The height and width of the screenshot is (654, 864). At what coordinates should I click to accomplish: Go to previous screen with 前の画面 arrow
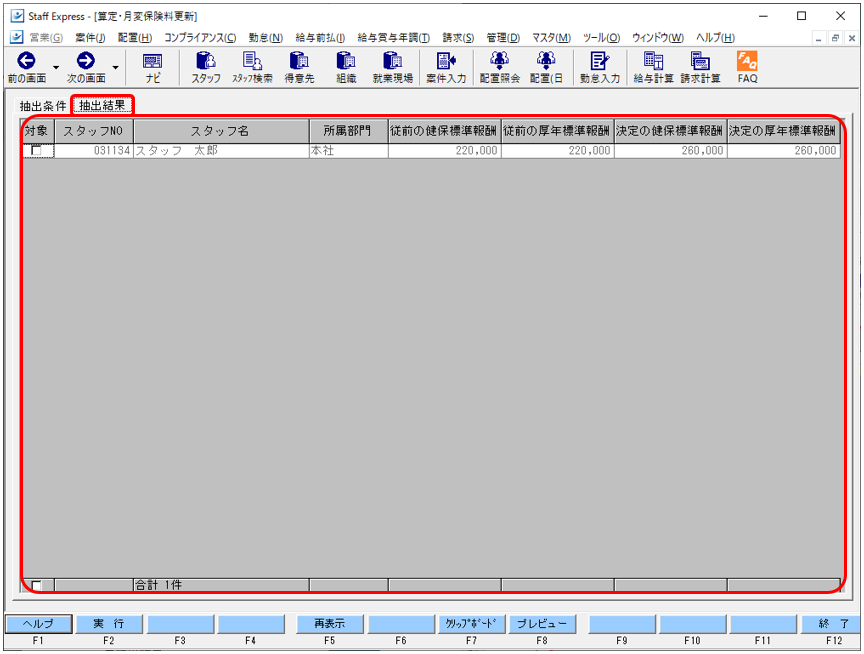(26, 67)
